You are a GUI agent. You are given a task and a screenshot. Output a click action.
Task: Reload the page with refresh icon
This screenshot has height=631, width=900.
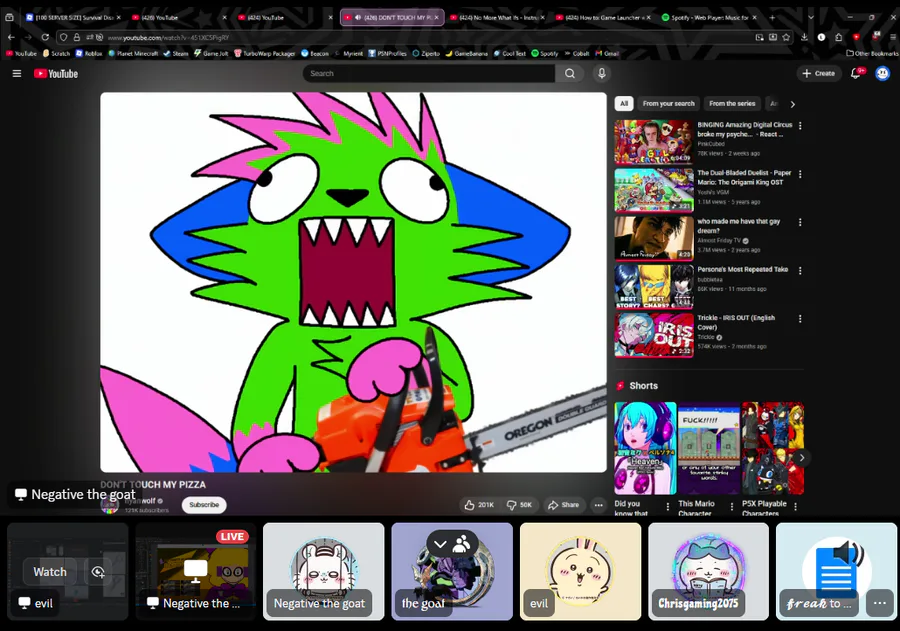pos(45,37)
